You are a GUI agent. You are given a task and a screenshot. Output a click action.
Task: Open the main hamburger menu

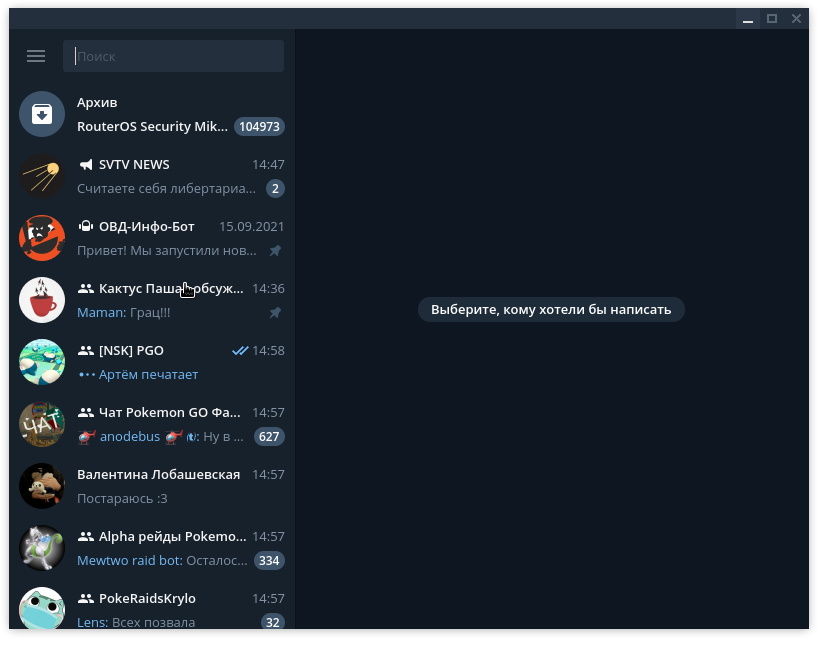pyautogui.click(x=36, y=56)
